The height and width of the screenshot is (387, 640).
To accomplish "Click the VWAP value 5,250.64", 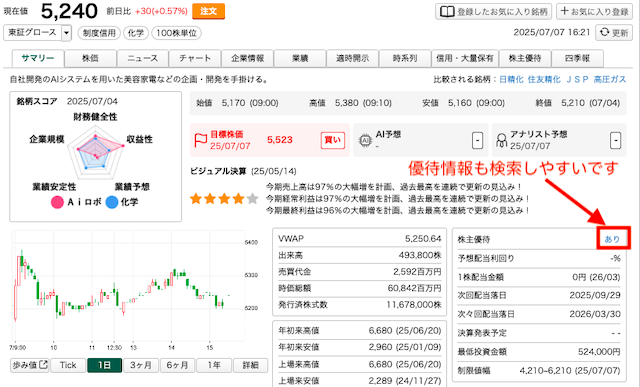I will pos(423,239).
